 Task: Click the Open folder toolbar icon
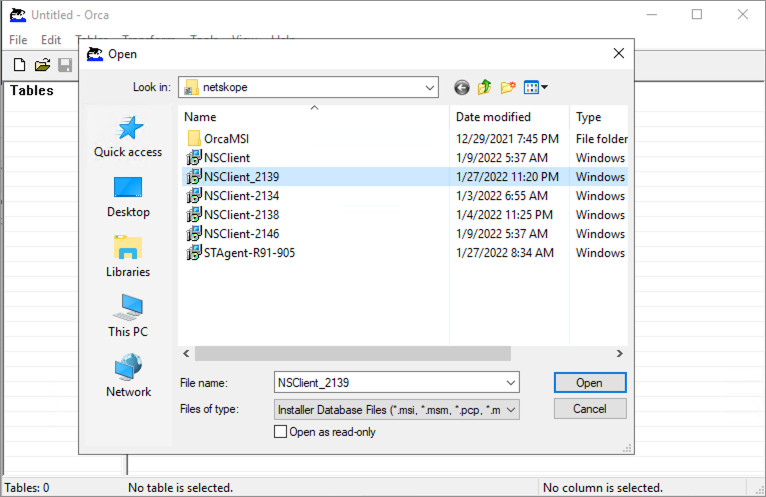click(42, 65)
